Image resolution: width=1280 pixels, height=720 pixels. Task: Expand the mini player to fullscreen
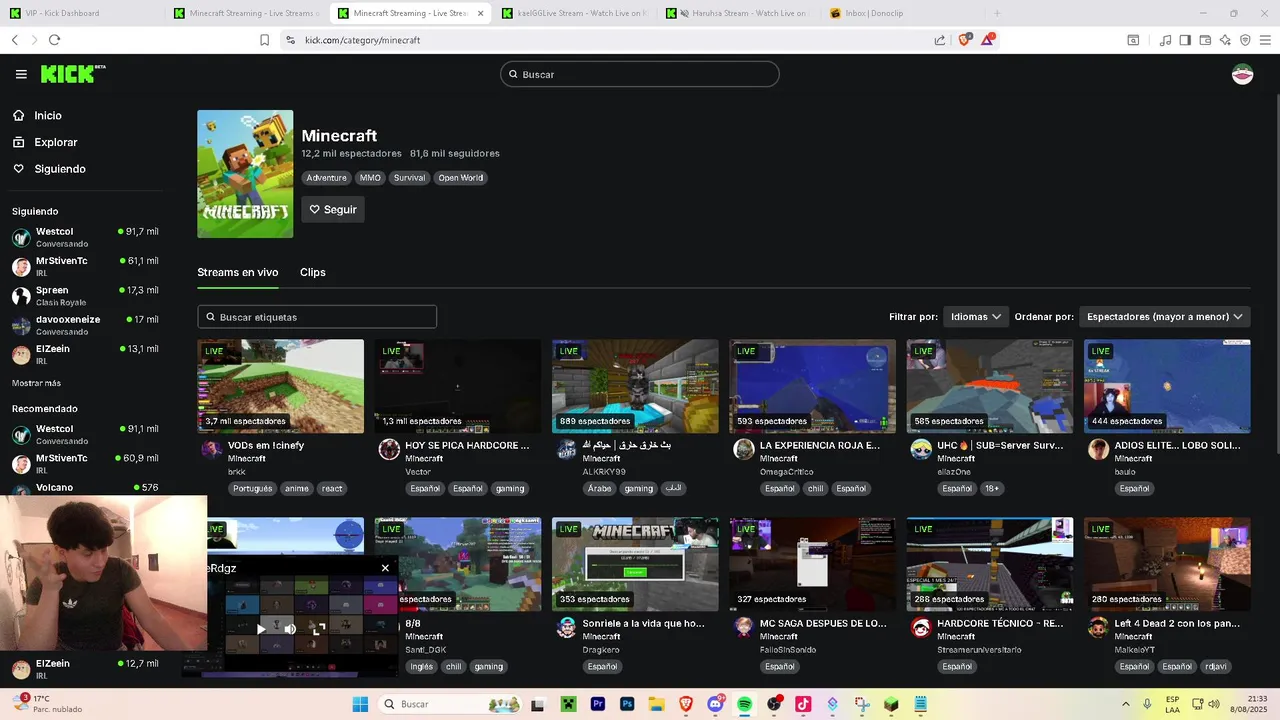pyautogui.click(x=318, y=629)
